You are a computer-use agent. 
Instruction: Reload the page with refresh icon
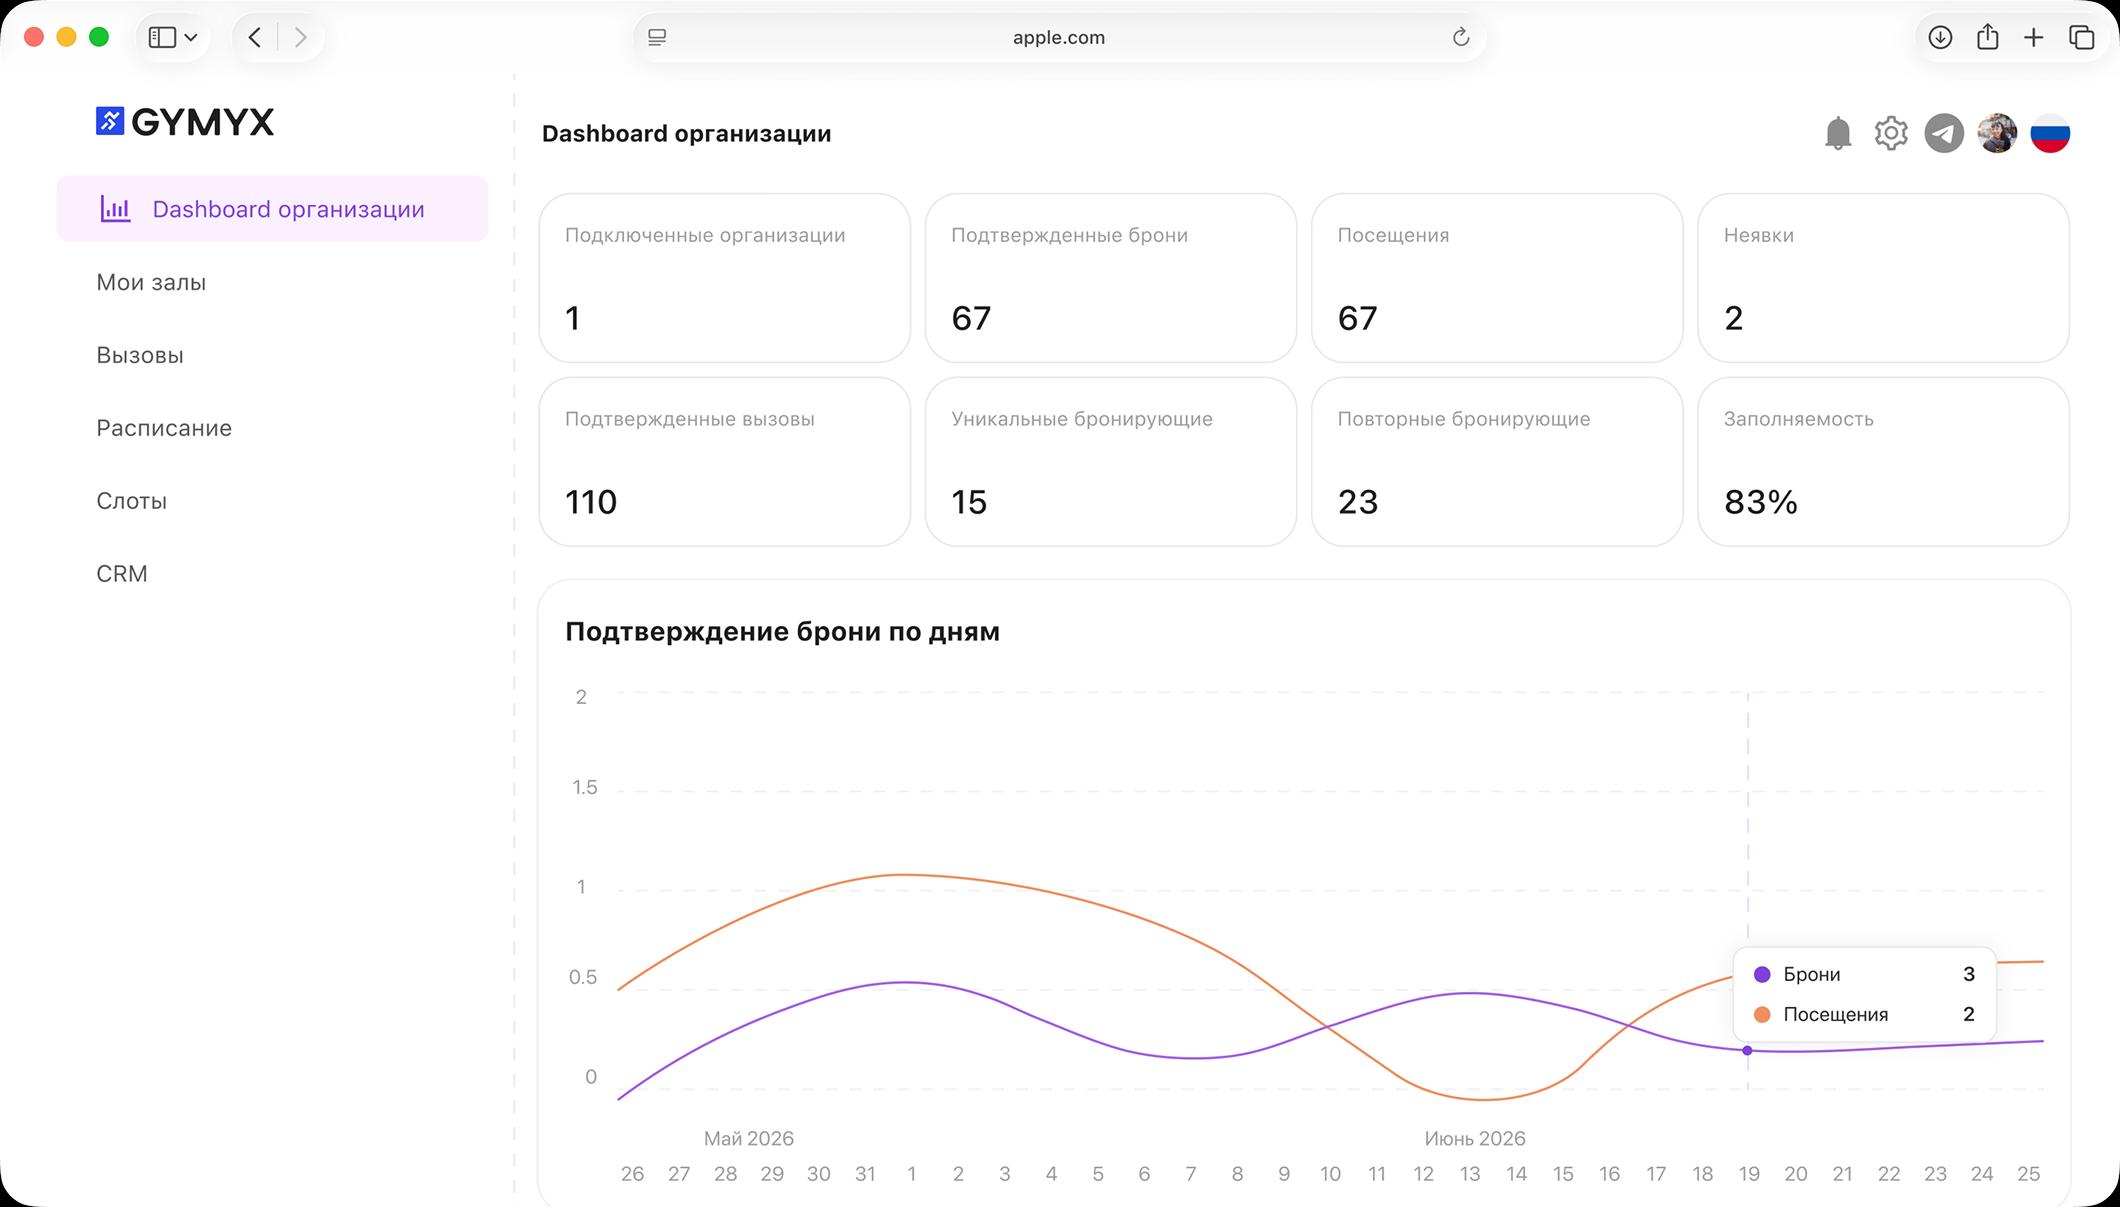[1460, 37]
